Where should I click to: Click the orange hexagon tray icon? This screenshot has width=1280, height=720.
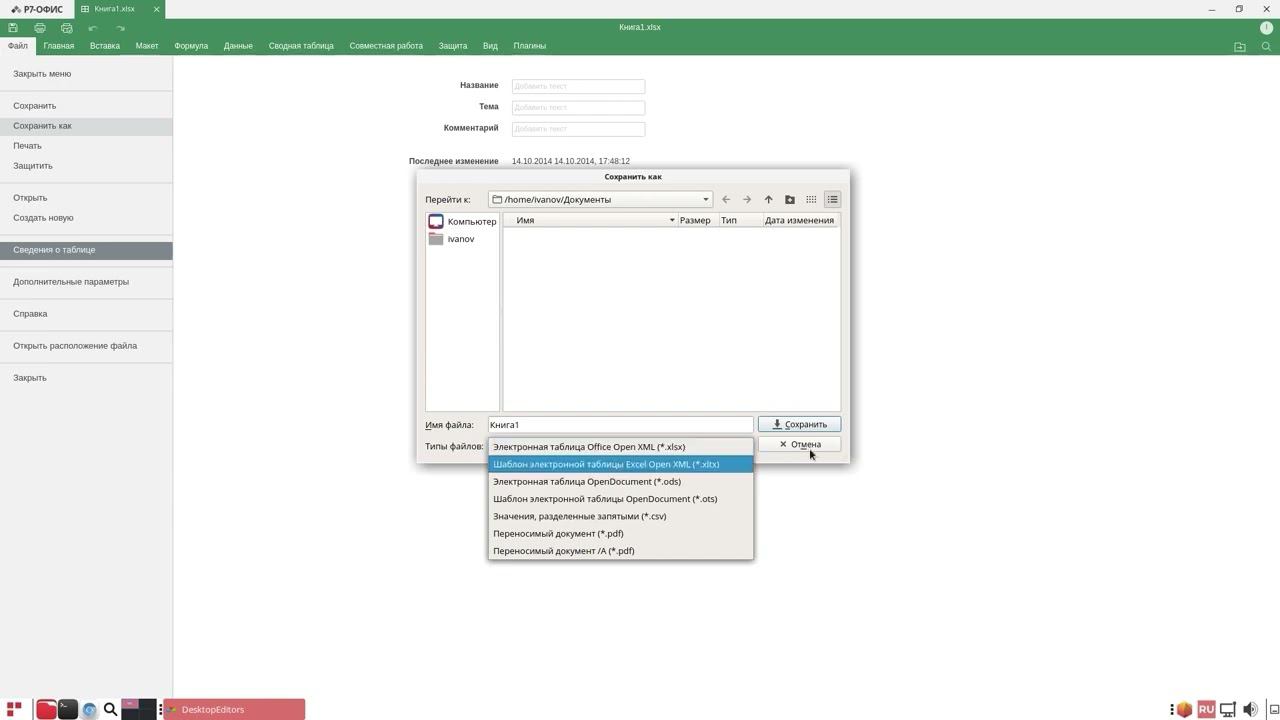(x=1185, y=709)
